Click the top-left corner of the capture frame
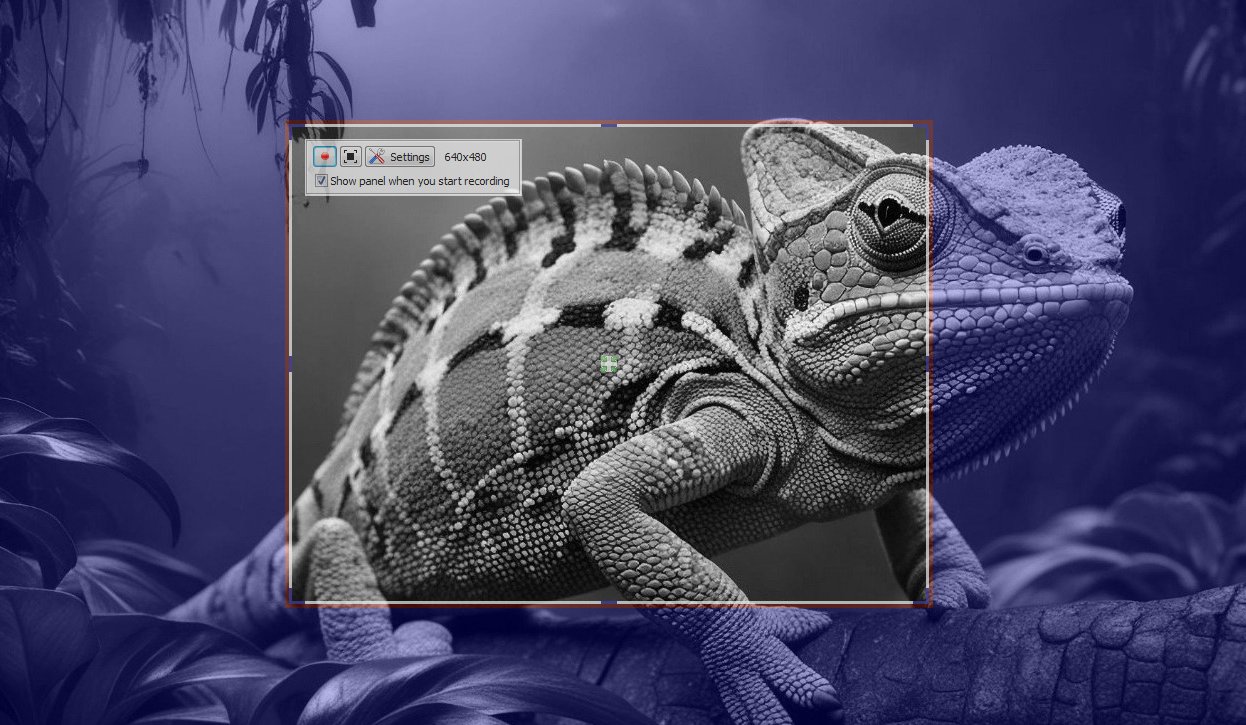This screenshot has width=1246, height=725. (290, 125)
